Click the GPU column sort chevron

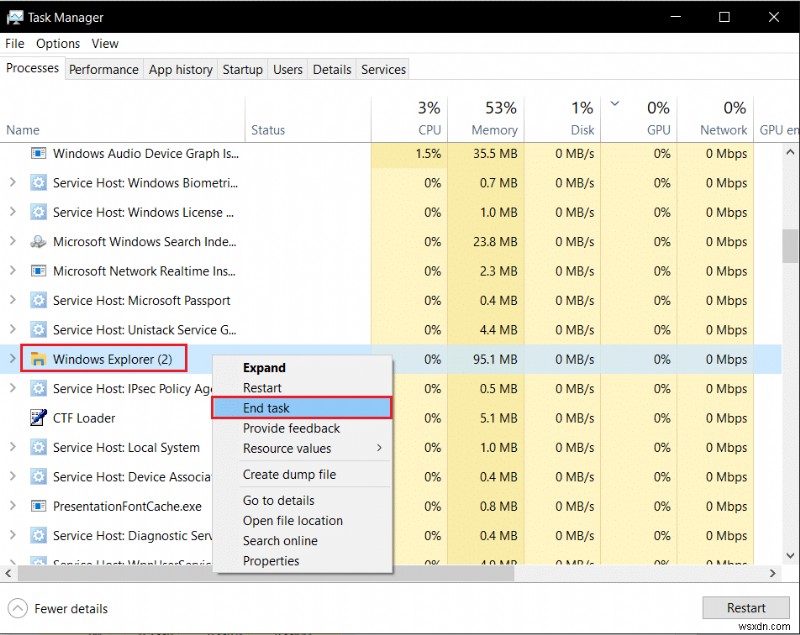click(614, 103)
